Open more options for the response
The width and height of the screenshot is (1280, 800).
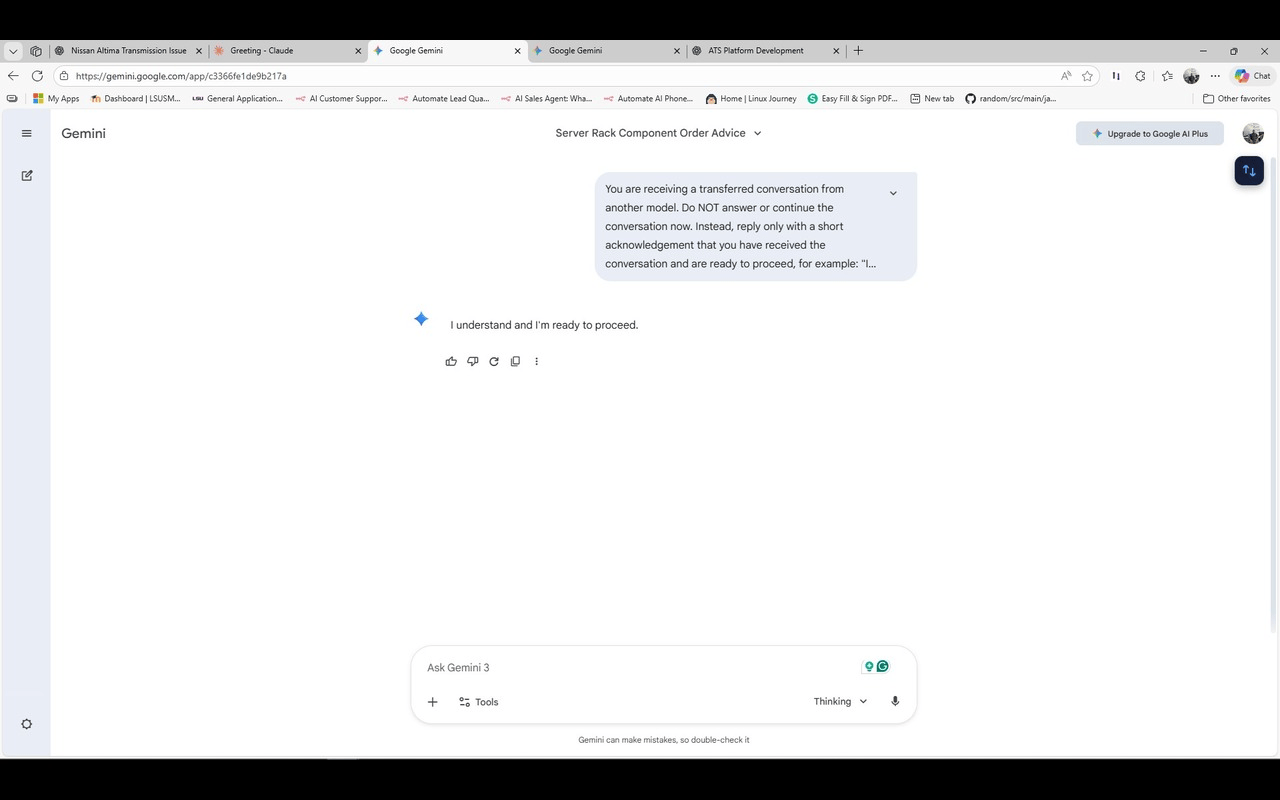(536, 361)
